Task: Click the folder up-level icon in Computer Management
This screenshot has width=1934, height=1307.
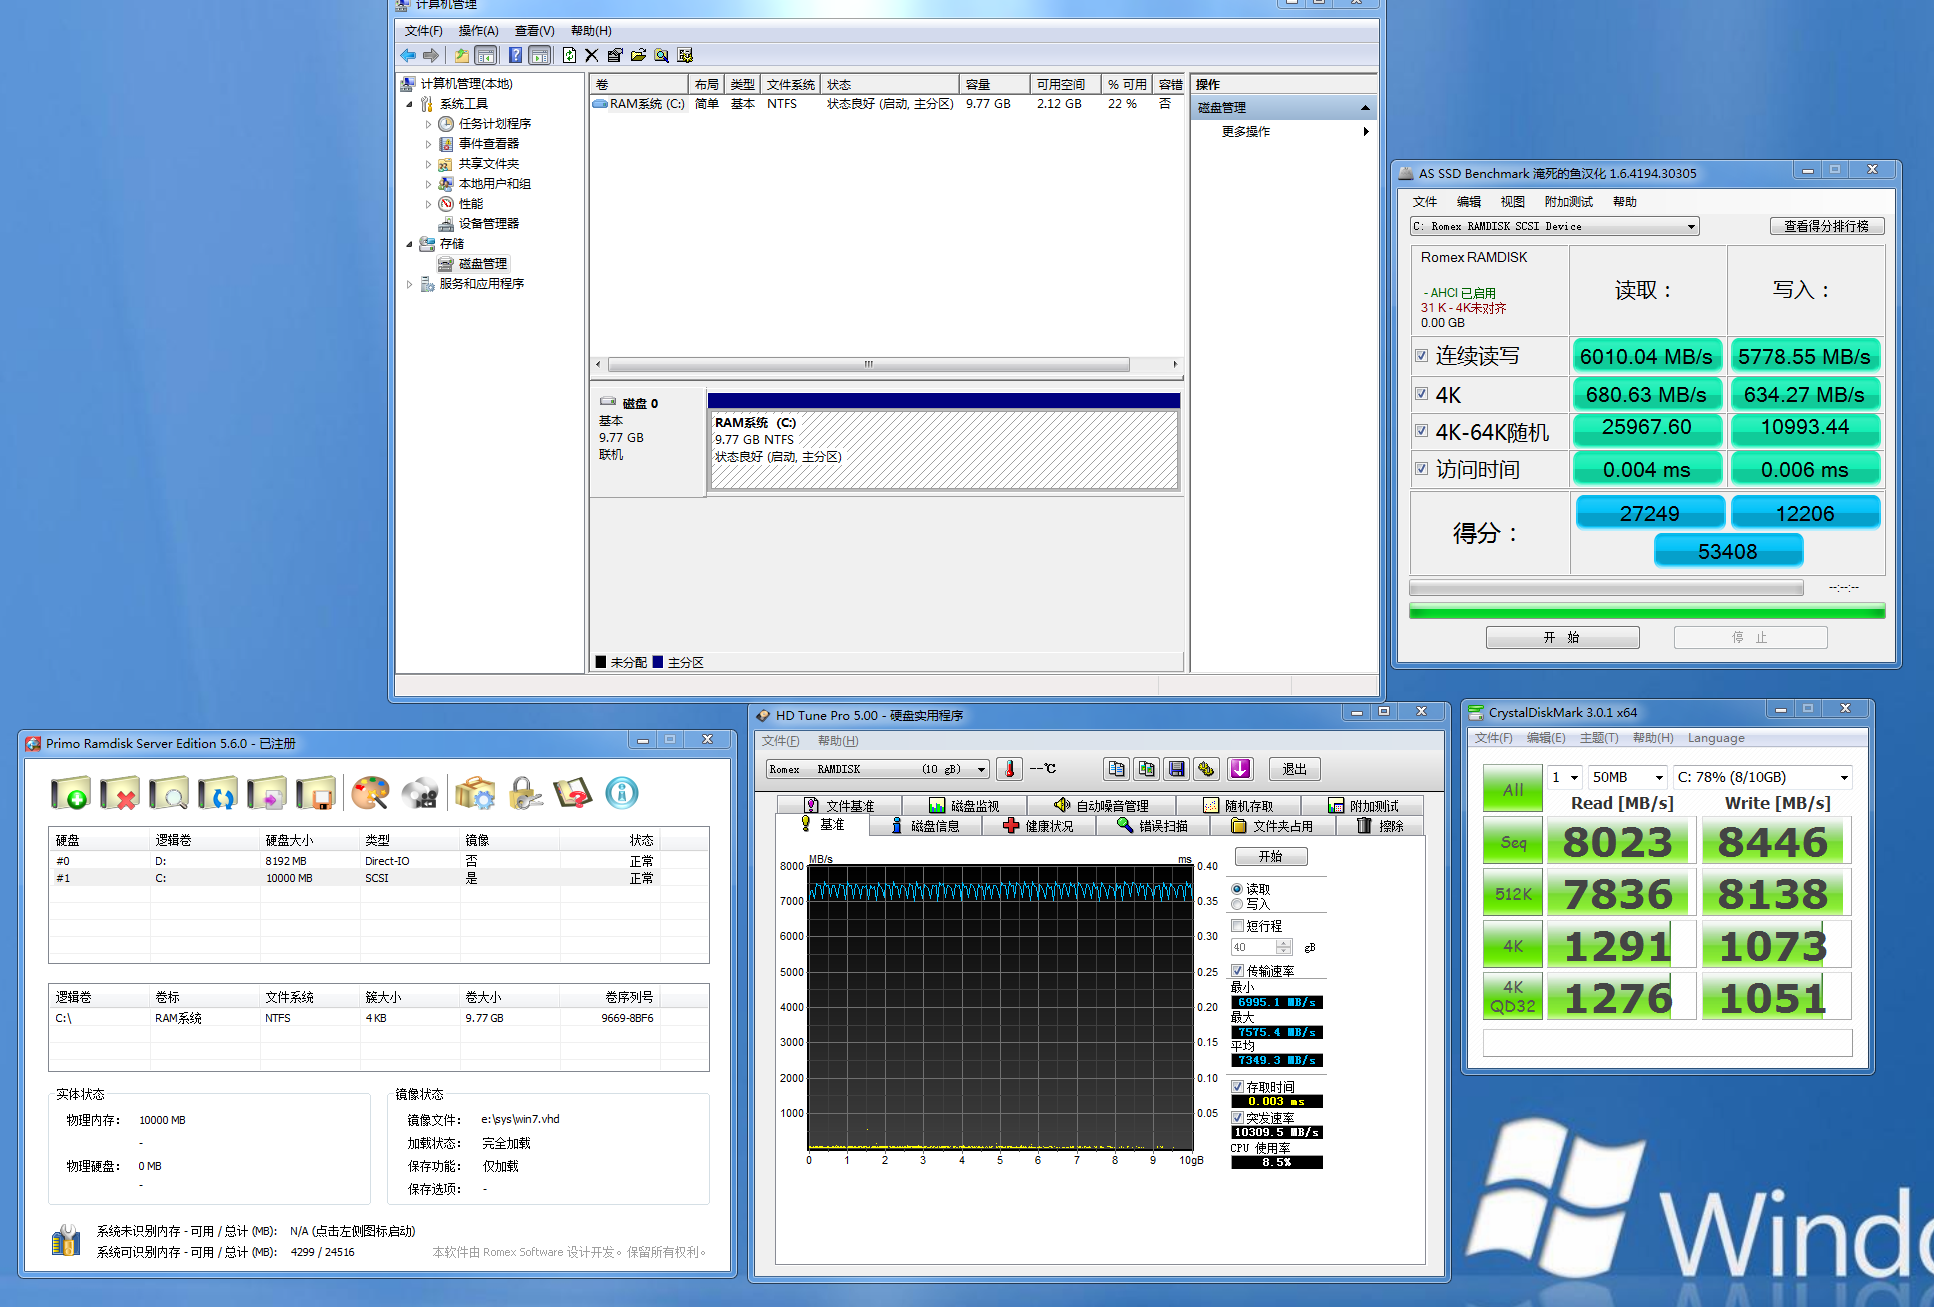Action: pyautogui.click(x=461, y=56)
